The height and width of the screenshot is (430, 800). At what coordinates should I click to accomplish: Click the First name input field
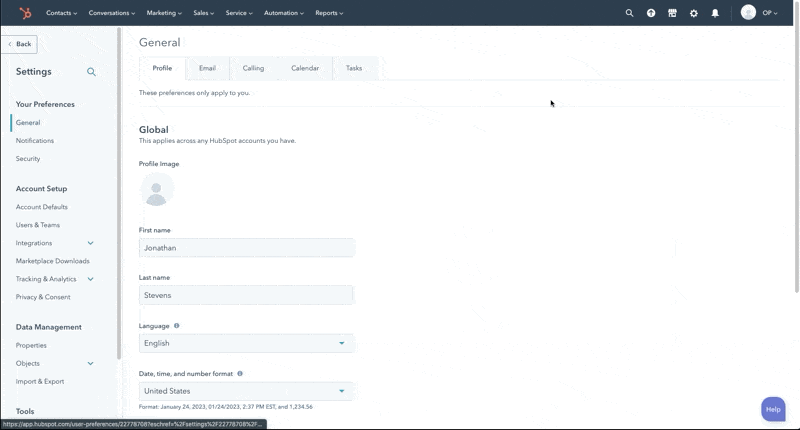coord(247,248)
